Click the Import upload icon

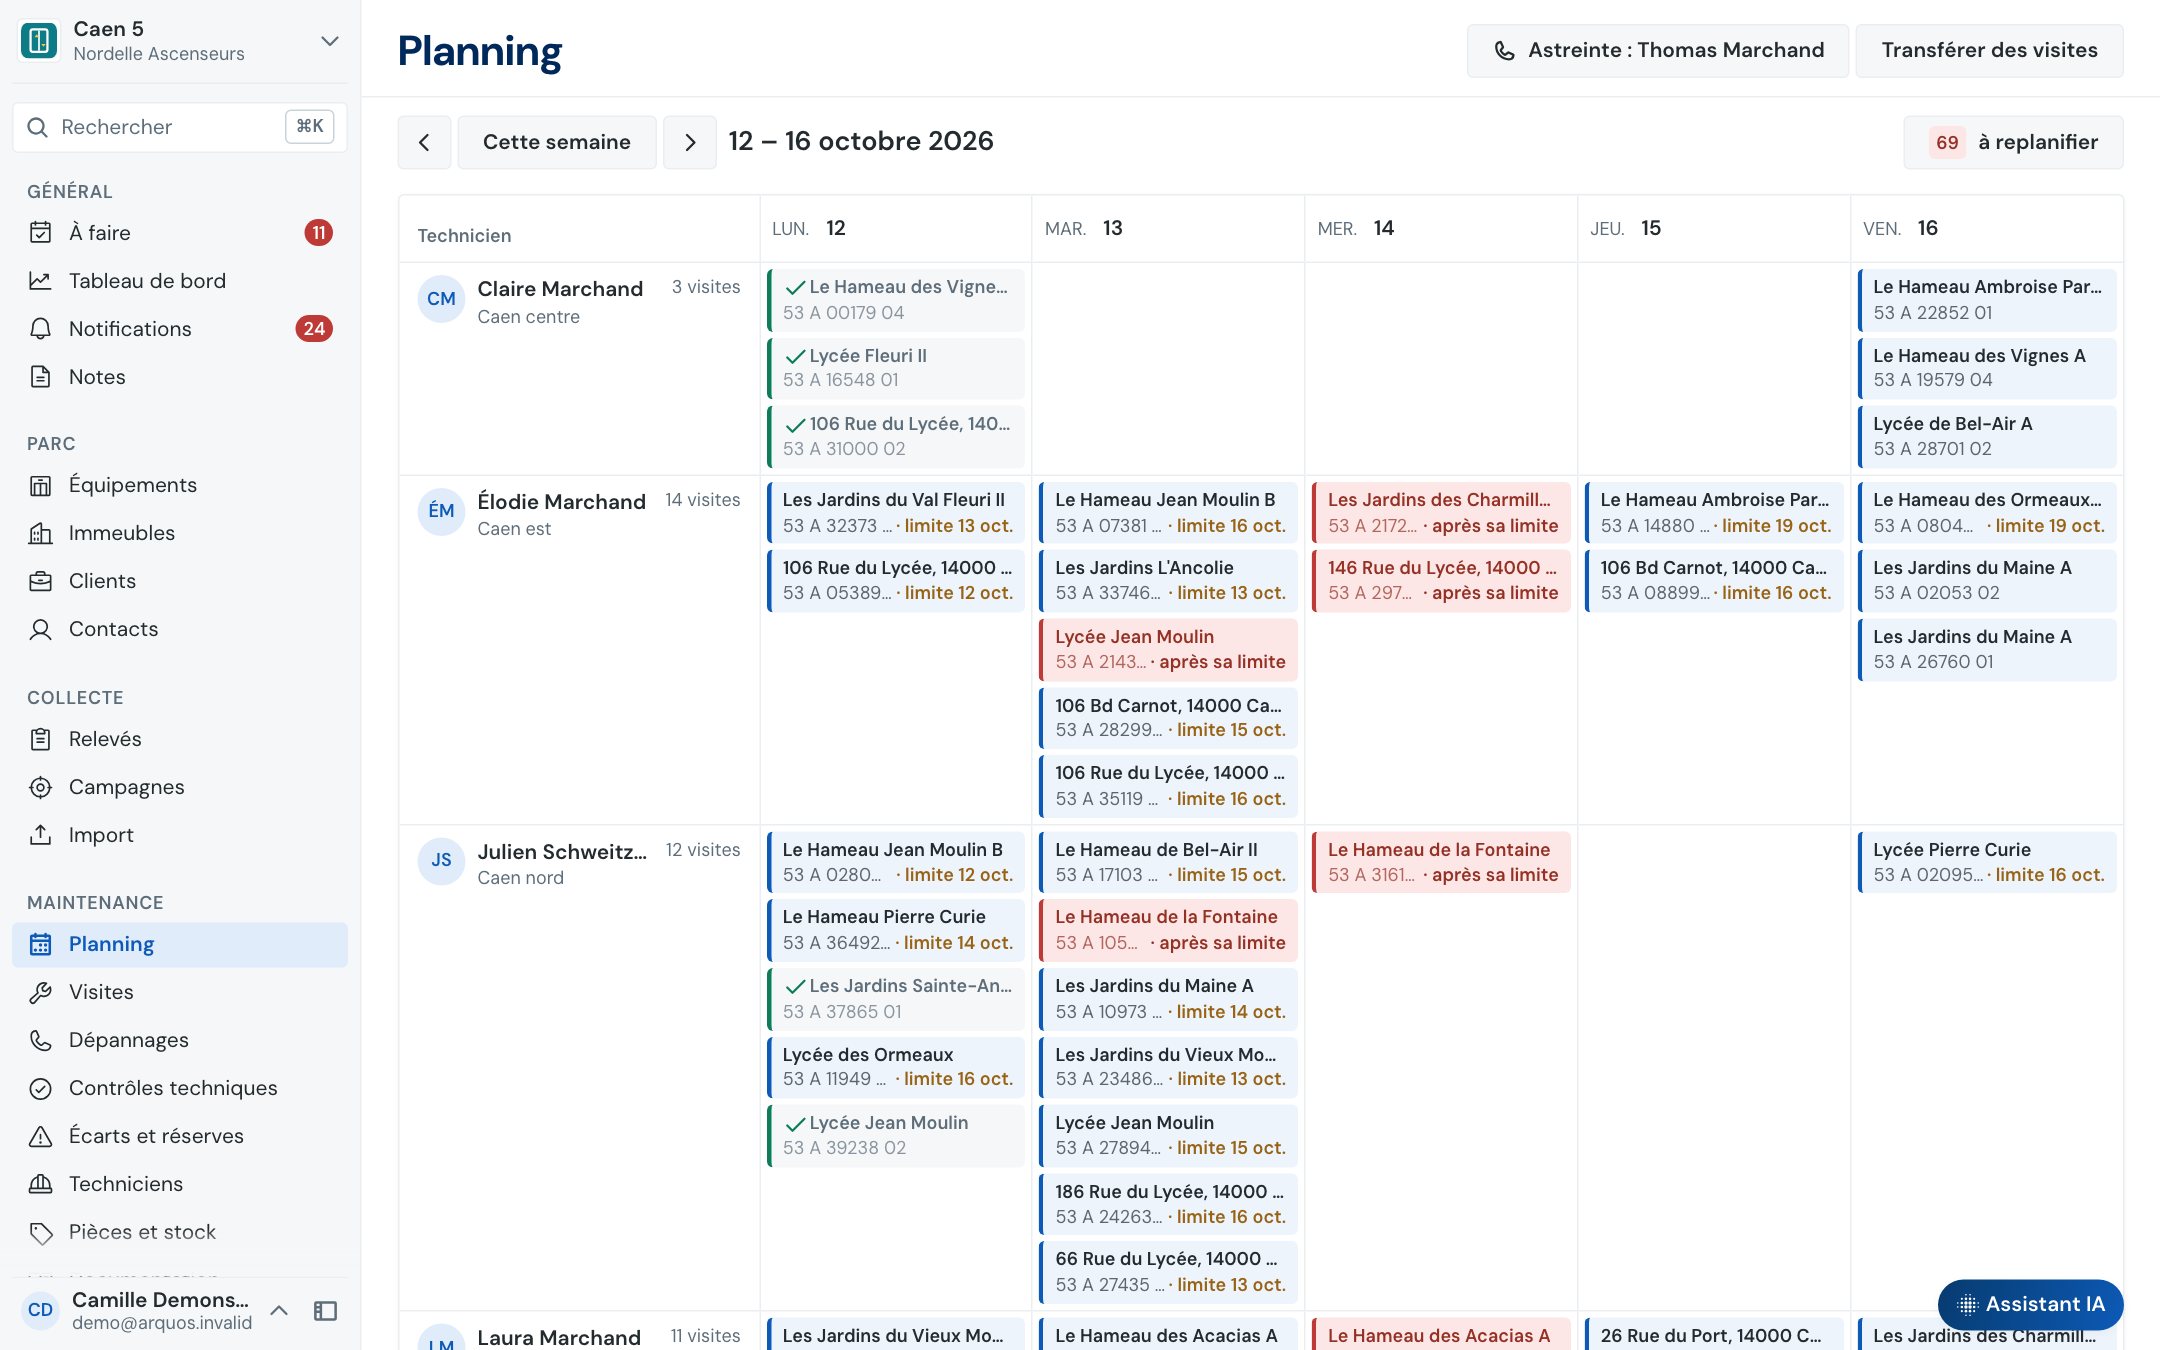click(40, 835)
